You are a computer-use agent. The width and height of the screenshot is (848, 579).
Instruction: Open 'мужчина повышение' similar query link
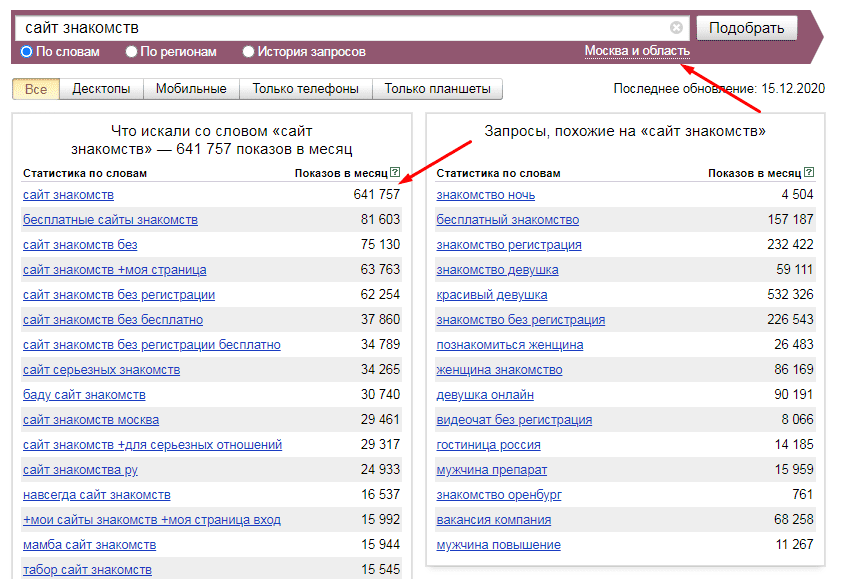(499, 545)
